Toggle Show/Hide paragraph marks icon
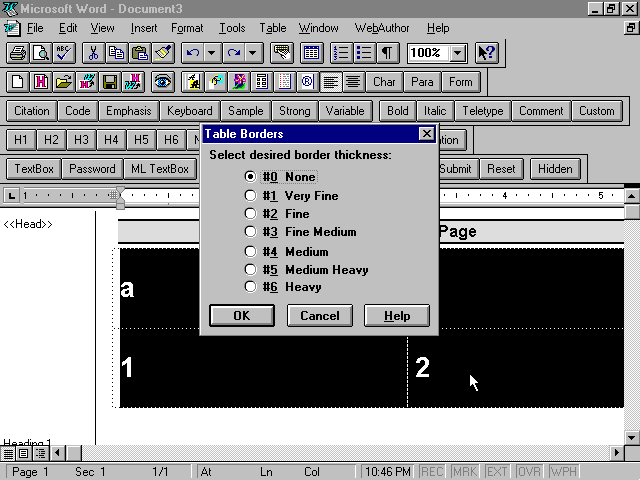The height and width of the screenshot is (480, 640). coord(386,53)
